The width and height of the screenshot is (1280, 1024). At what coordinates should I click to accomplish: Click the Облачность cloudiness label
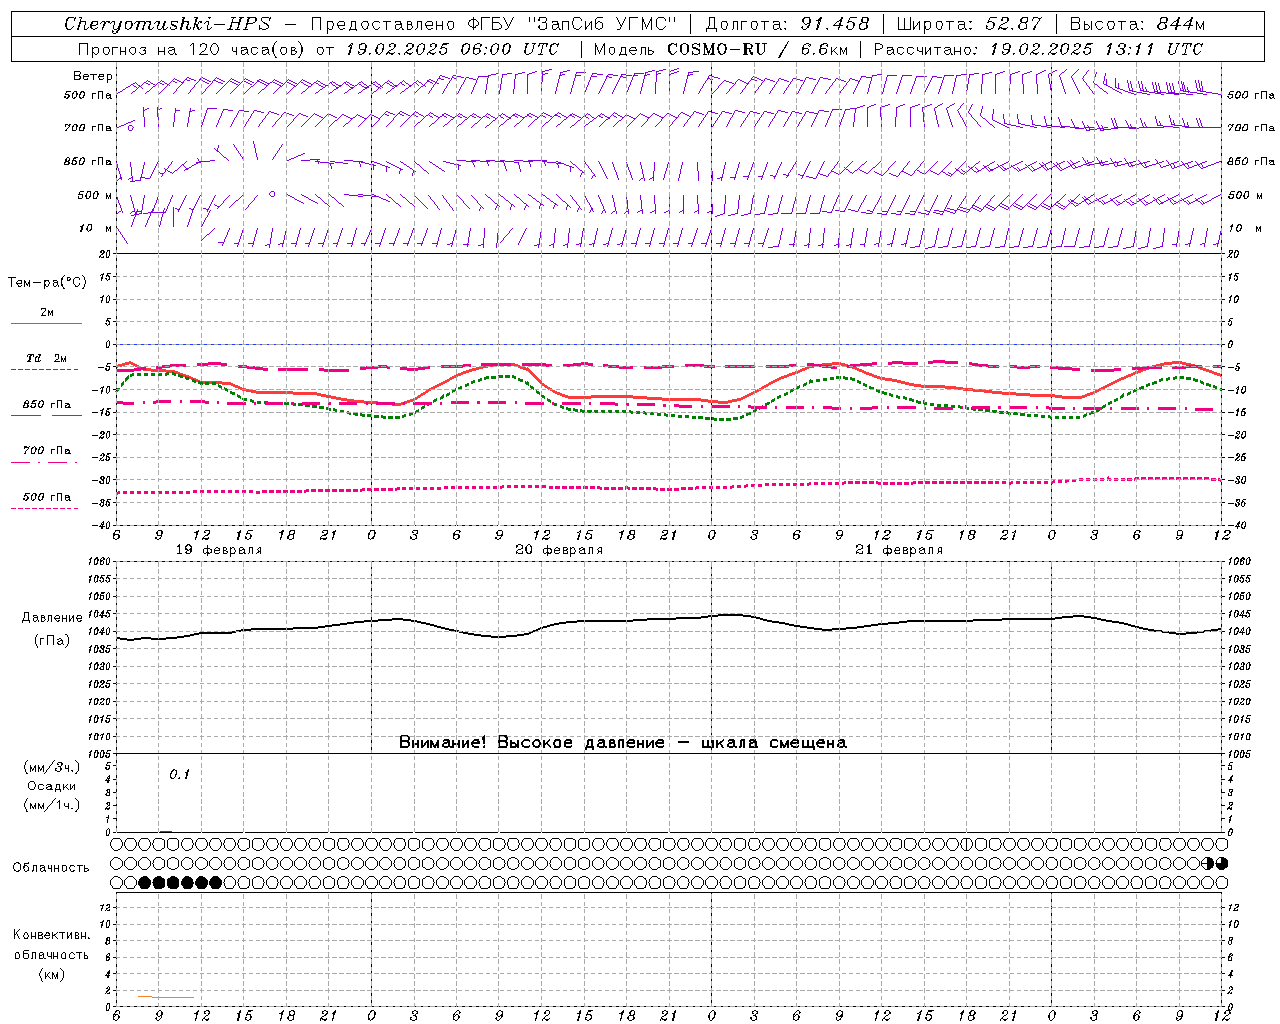(51, 868)
